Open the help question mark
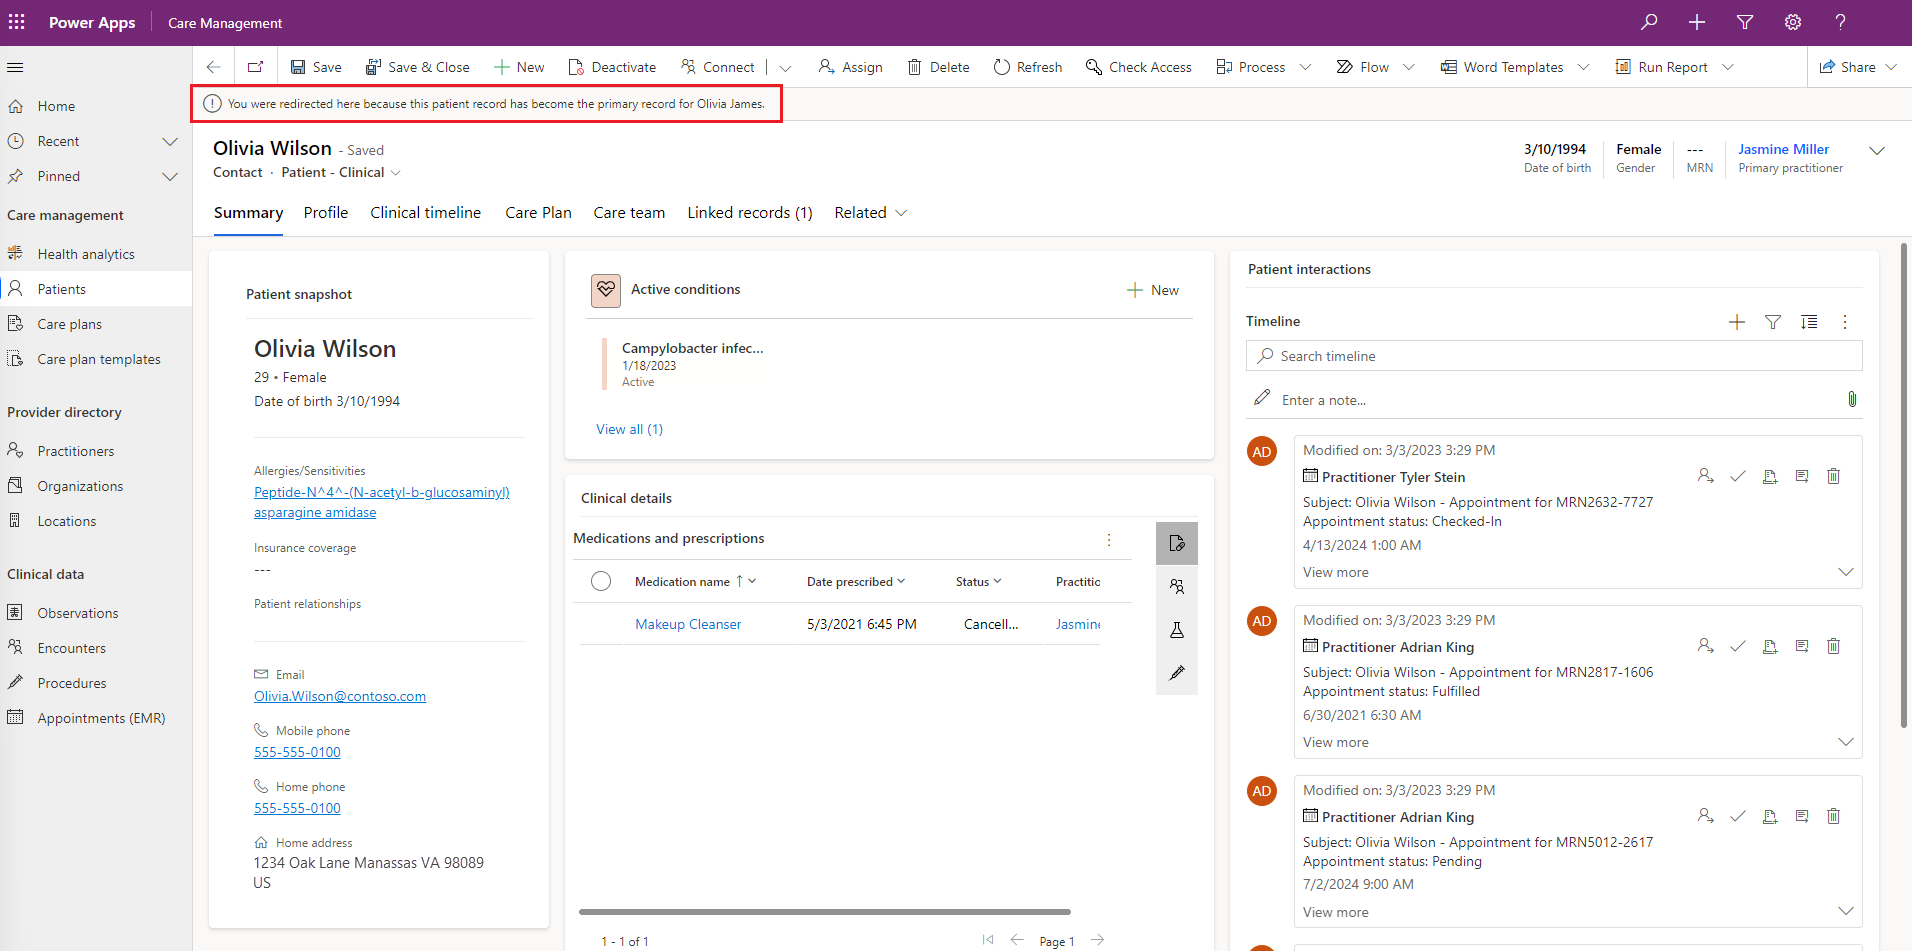The image size is (1912, 952). (x=1841, y=22)
